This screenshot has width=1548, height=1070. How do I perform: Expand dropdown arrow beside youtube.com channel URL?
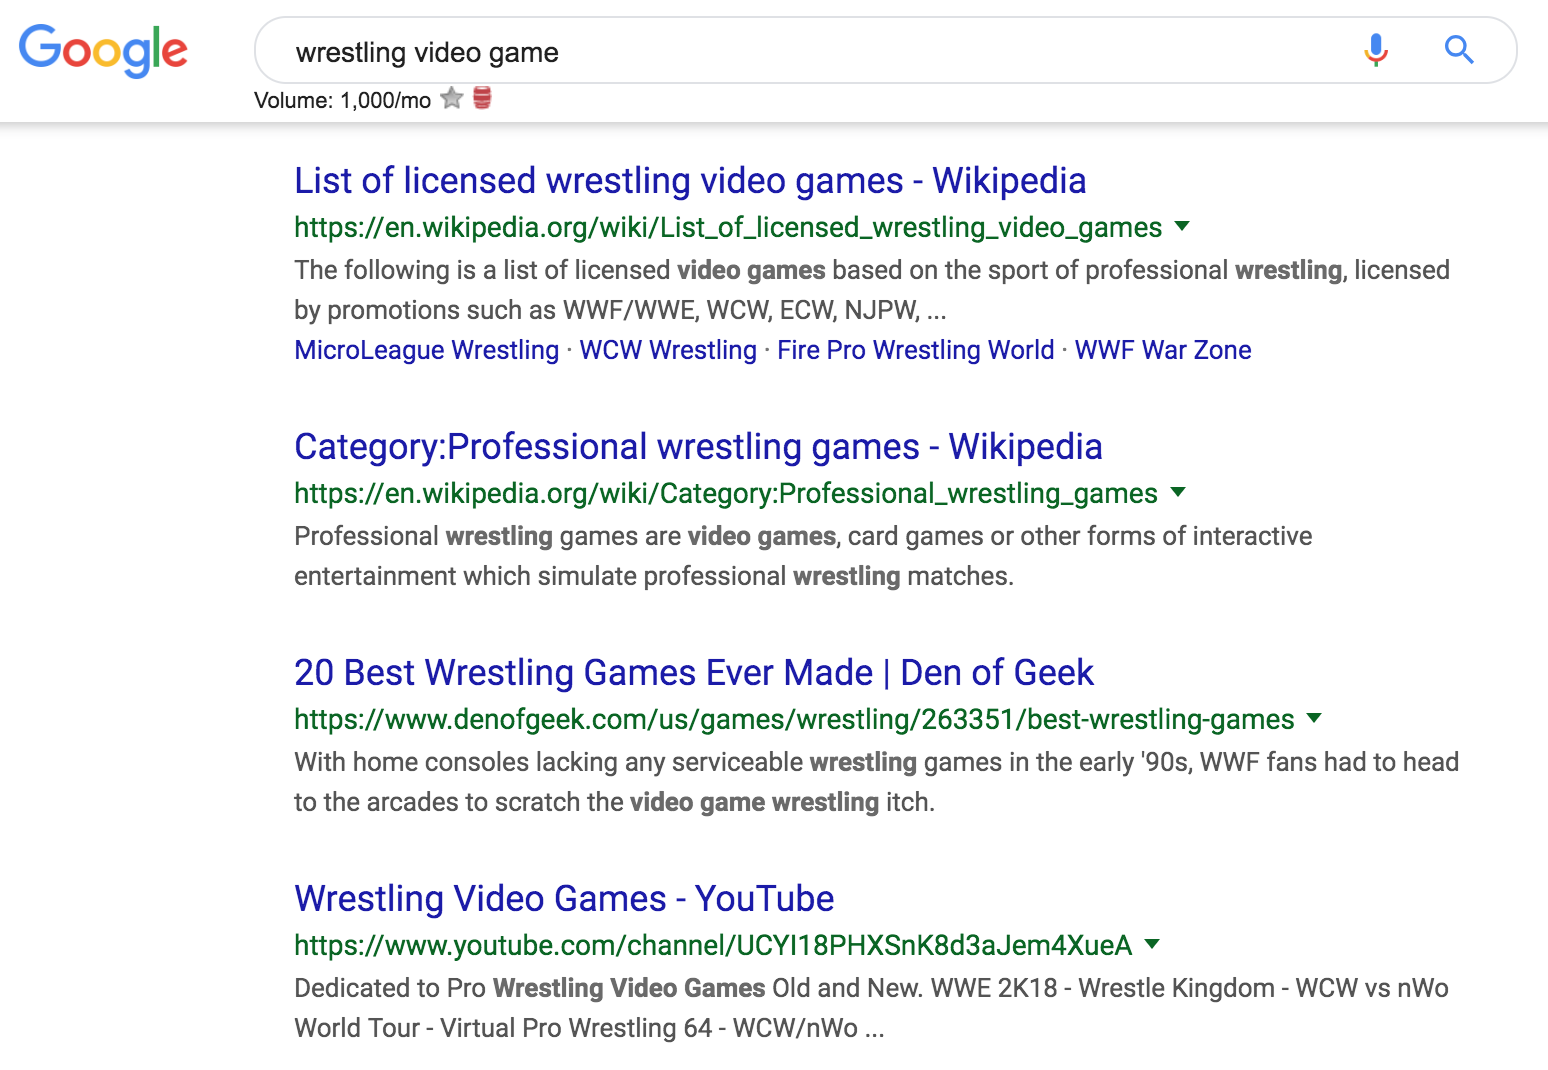pyautogui.click(x=1152, y=944)
